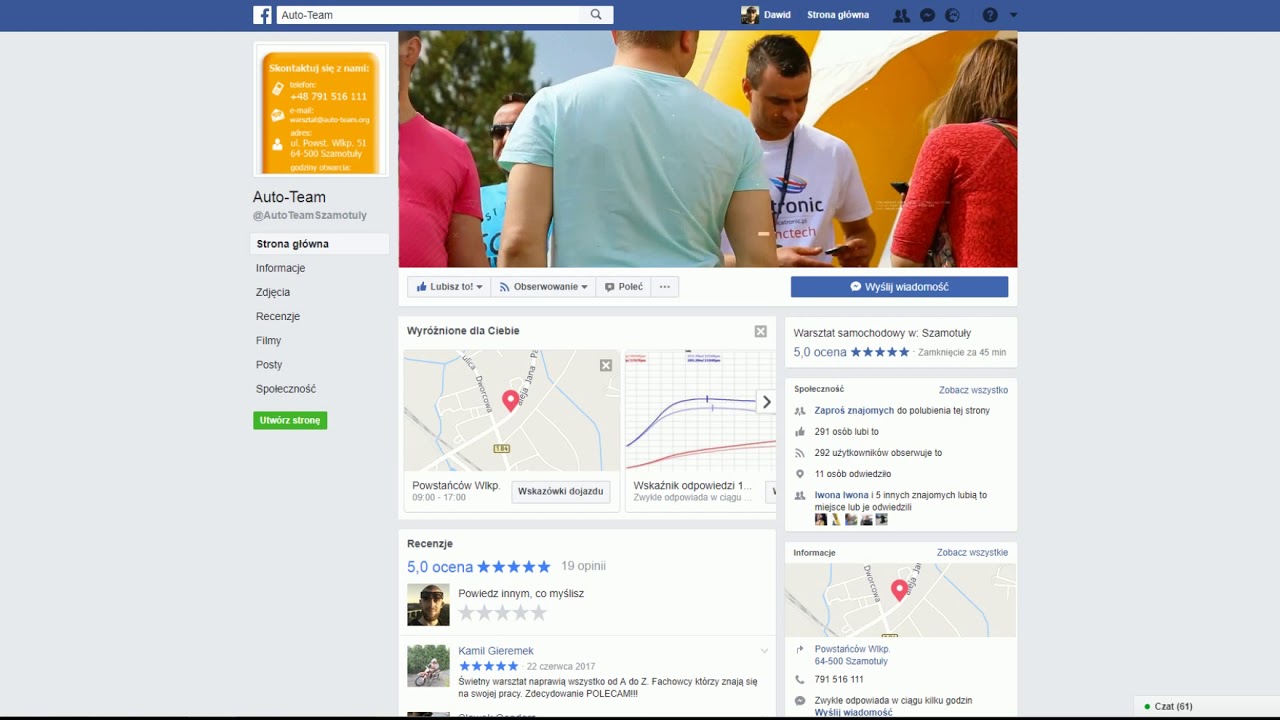
Task: Click the Wskazówki dojazdu button
Action: (x=560, y=491)
